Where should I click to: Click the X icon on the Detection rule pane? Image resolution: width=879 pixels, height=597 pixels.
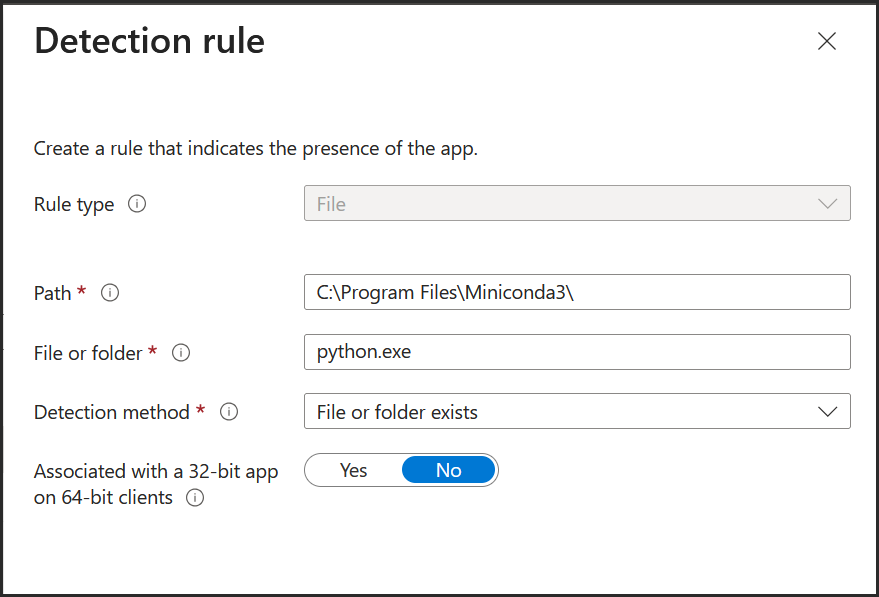826,41
